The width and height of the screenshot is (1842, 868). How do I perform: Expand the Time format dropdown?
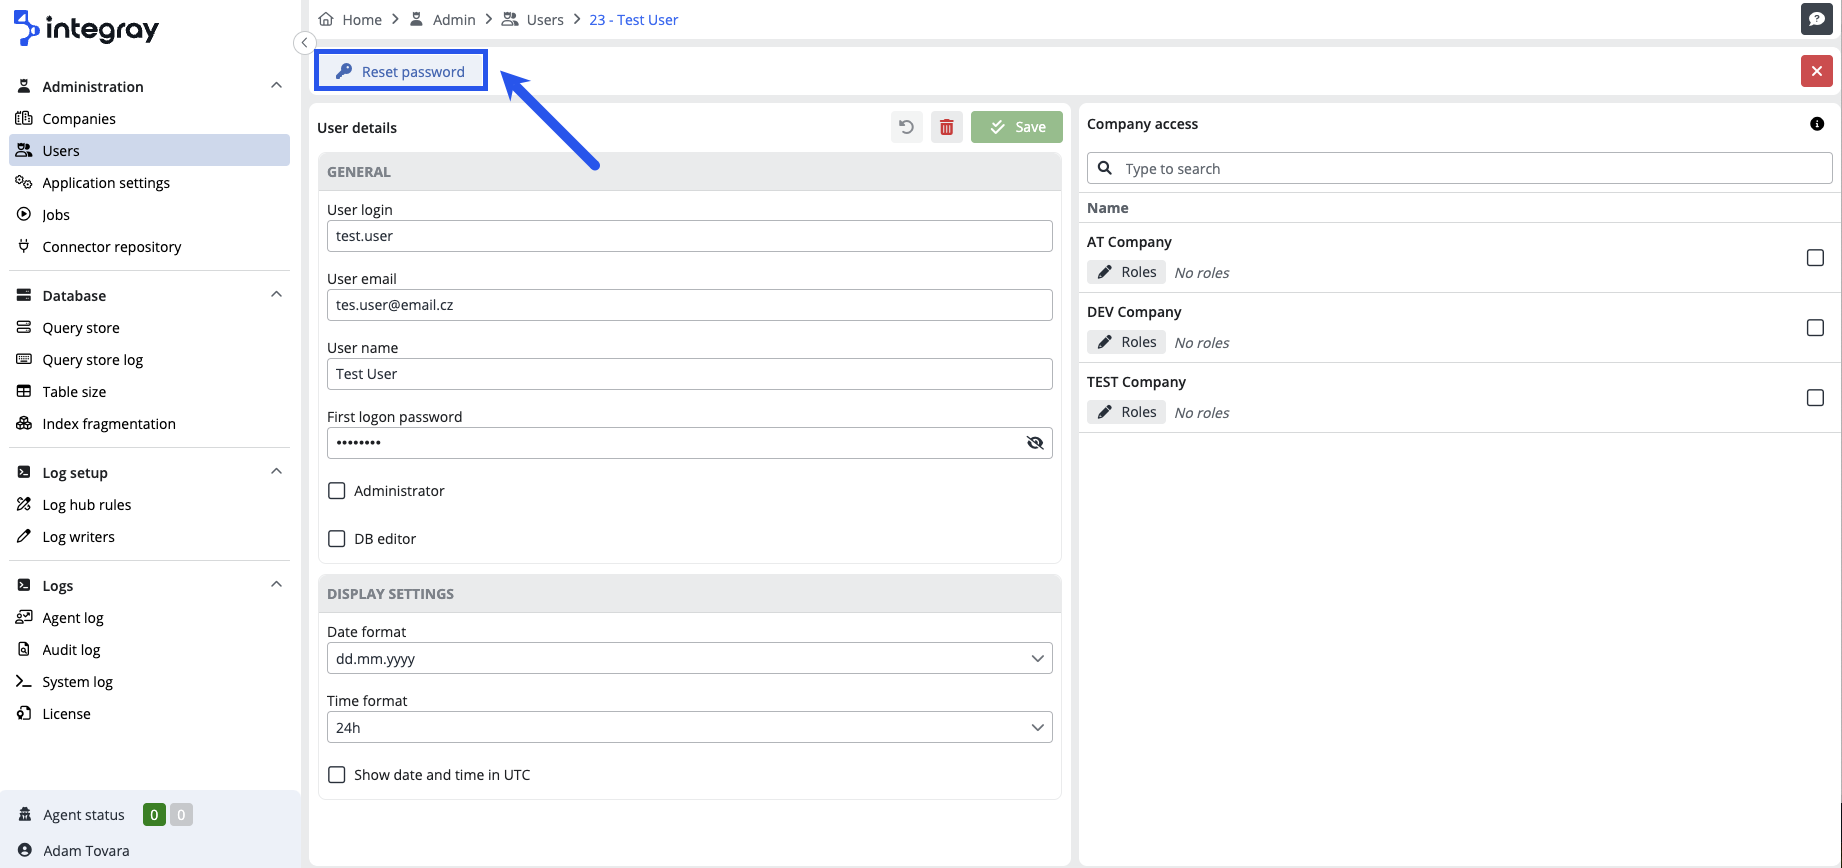coord(689,728)
